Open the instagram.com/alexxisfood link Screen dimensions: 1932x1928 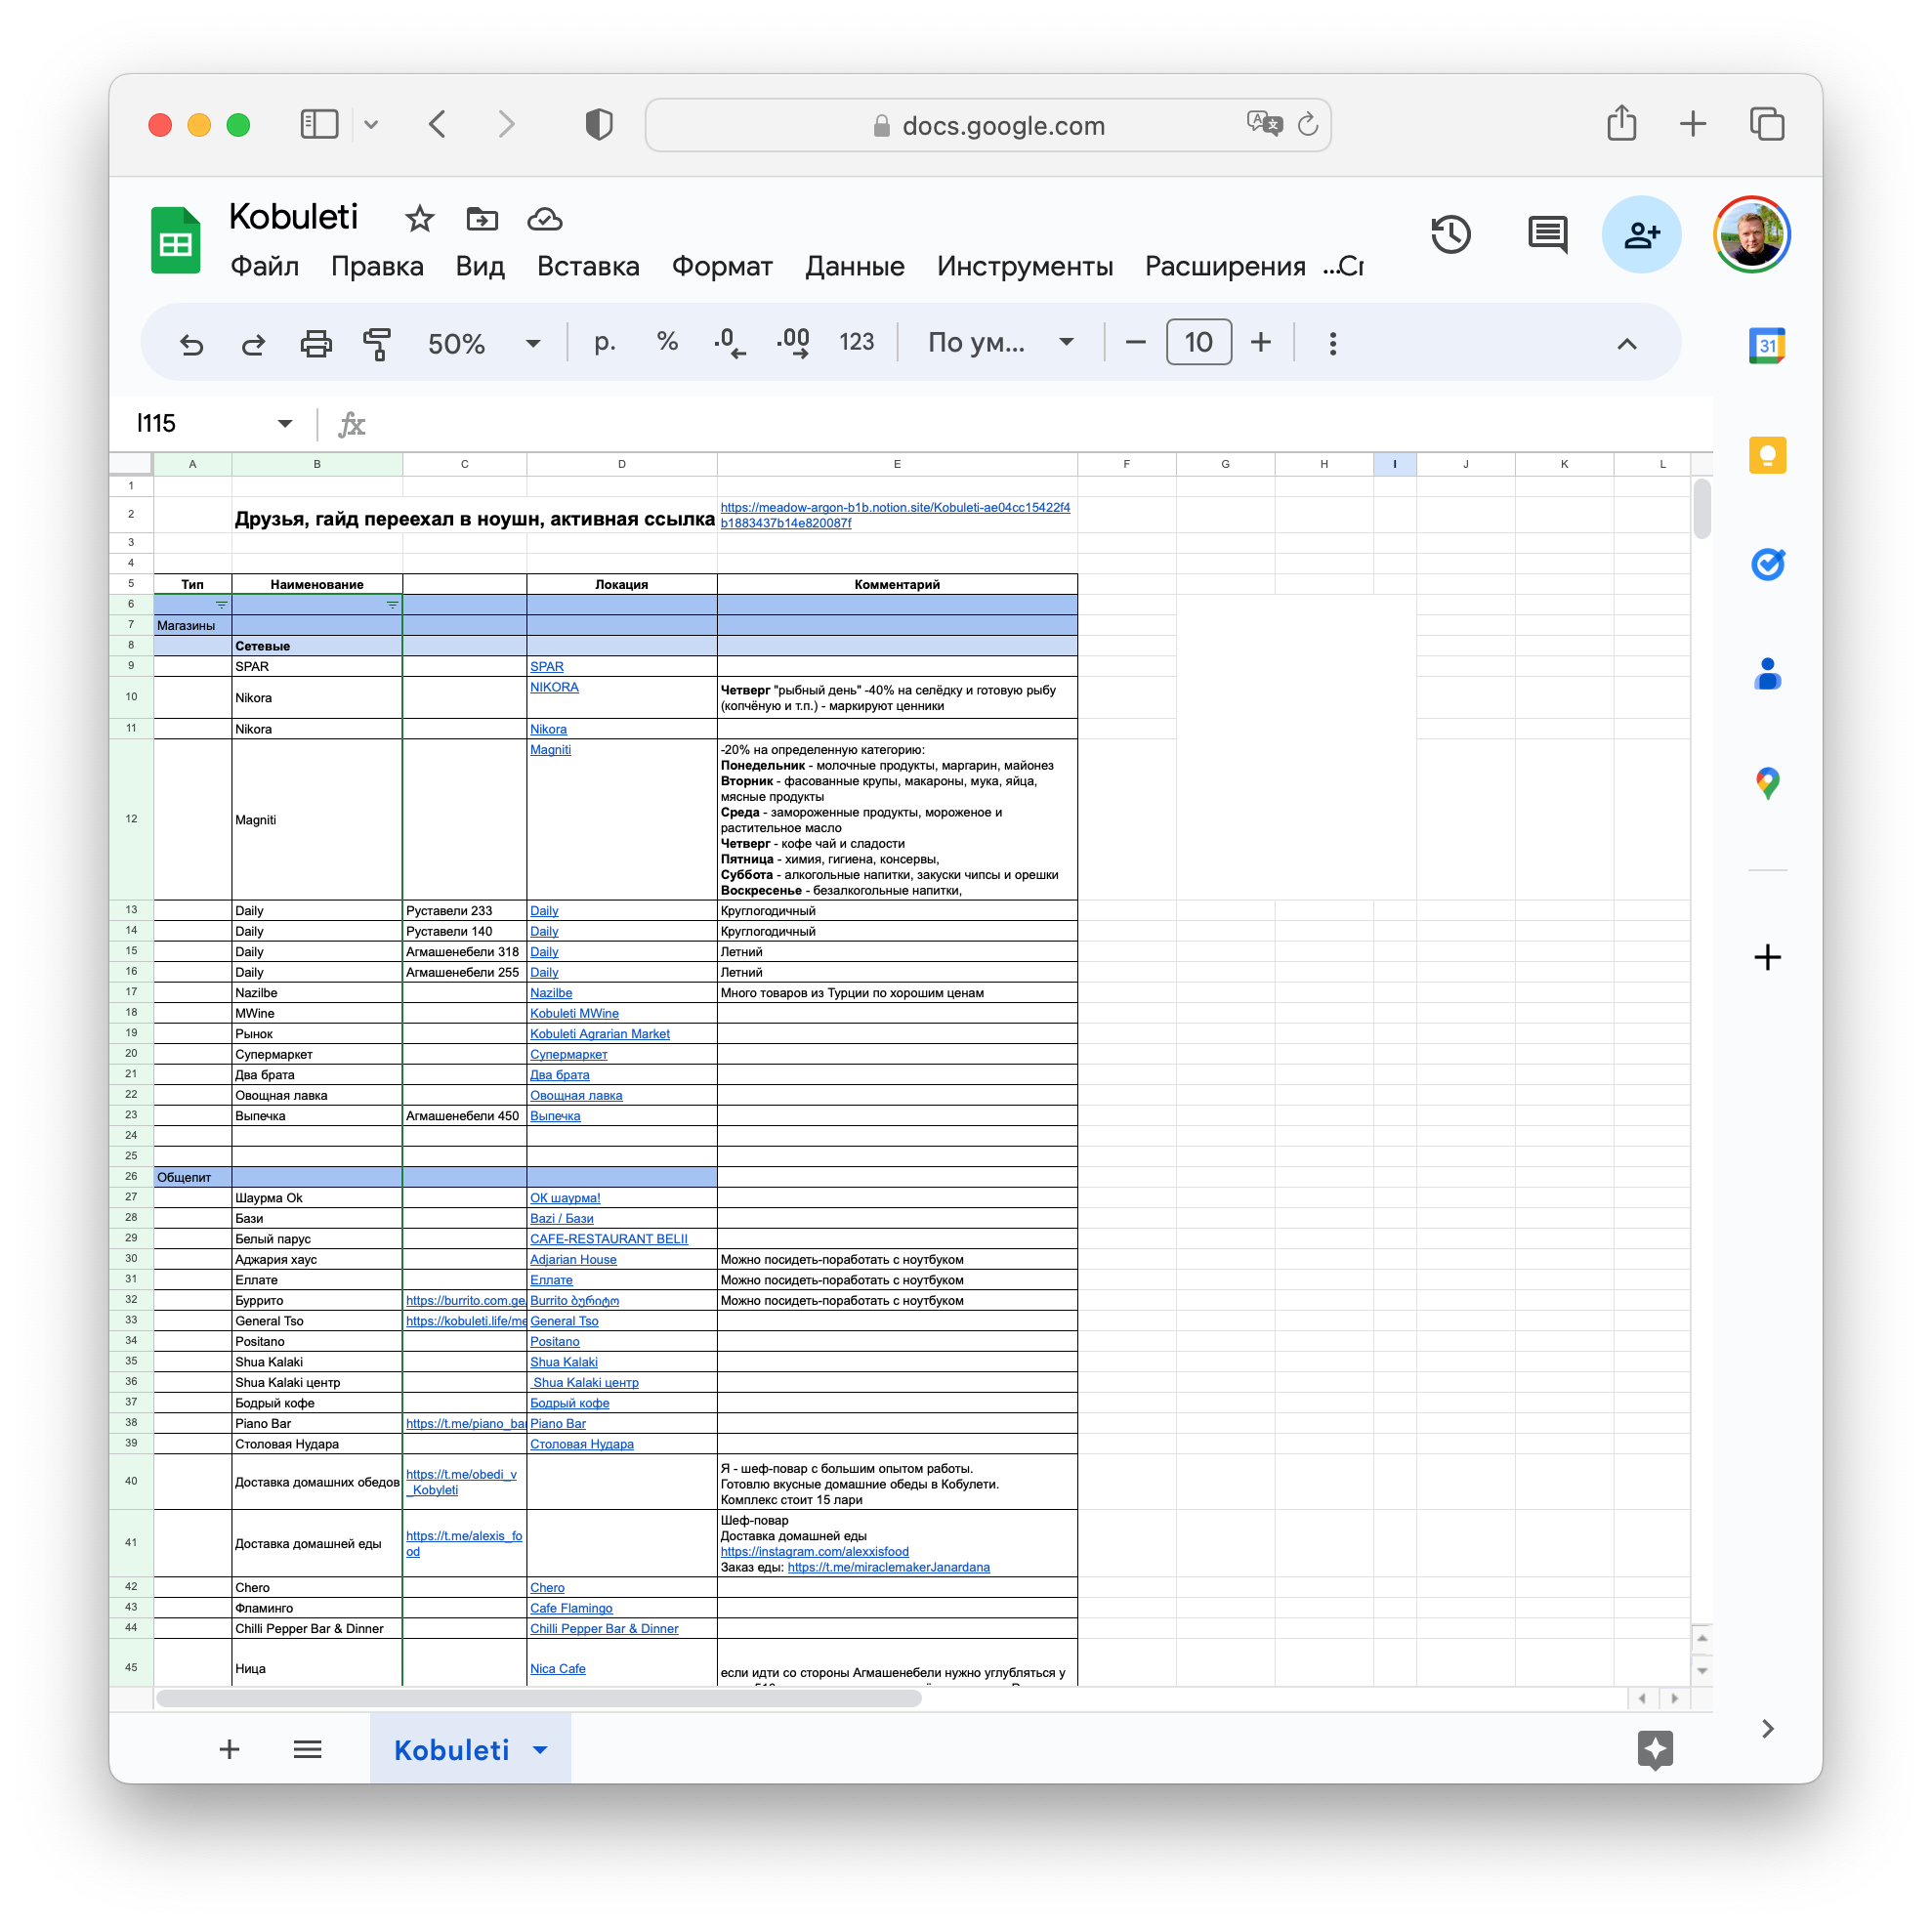(x=814, y=1552)
